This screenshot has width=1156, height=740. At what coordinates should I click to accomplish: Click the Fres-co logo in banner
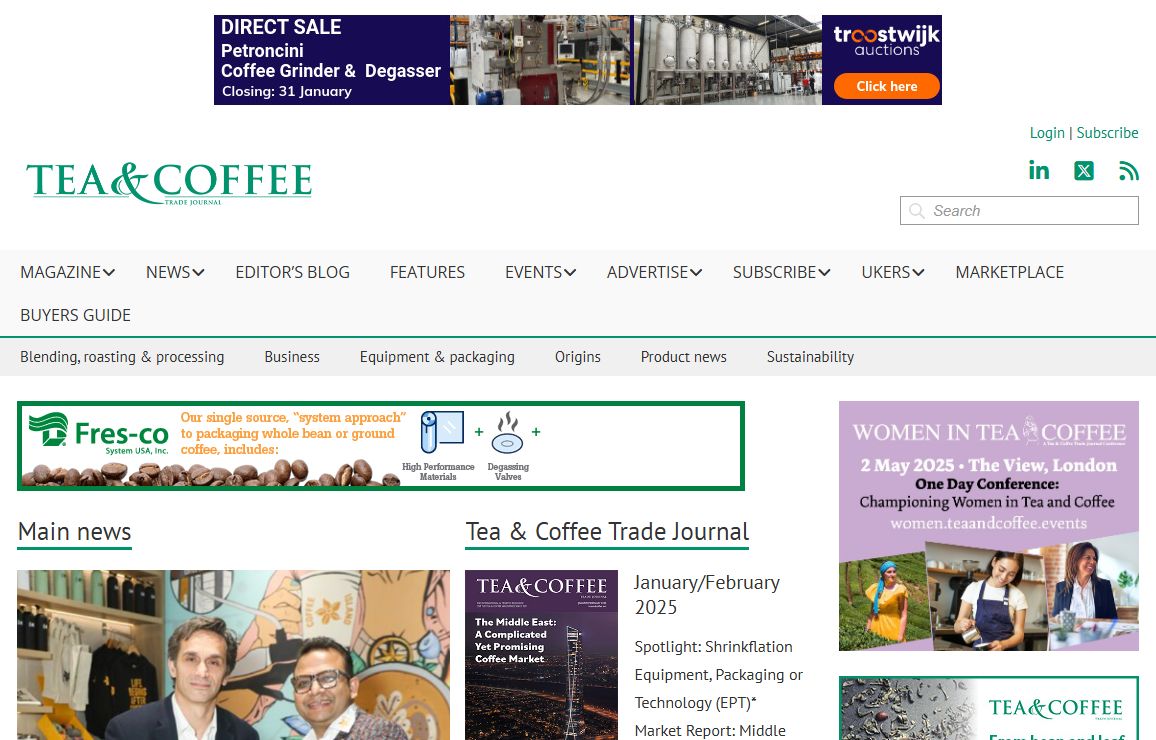click(x=100, y=433)
